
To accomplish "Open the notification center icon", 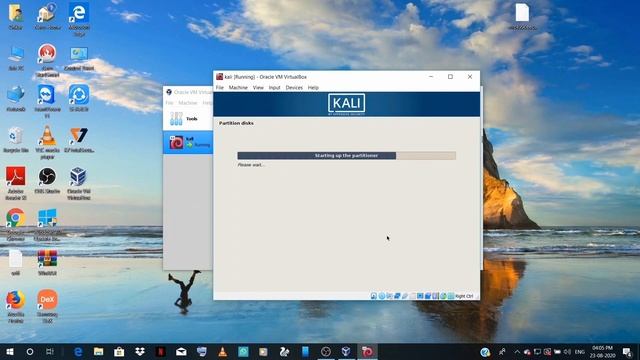I will (627, 351).
